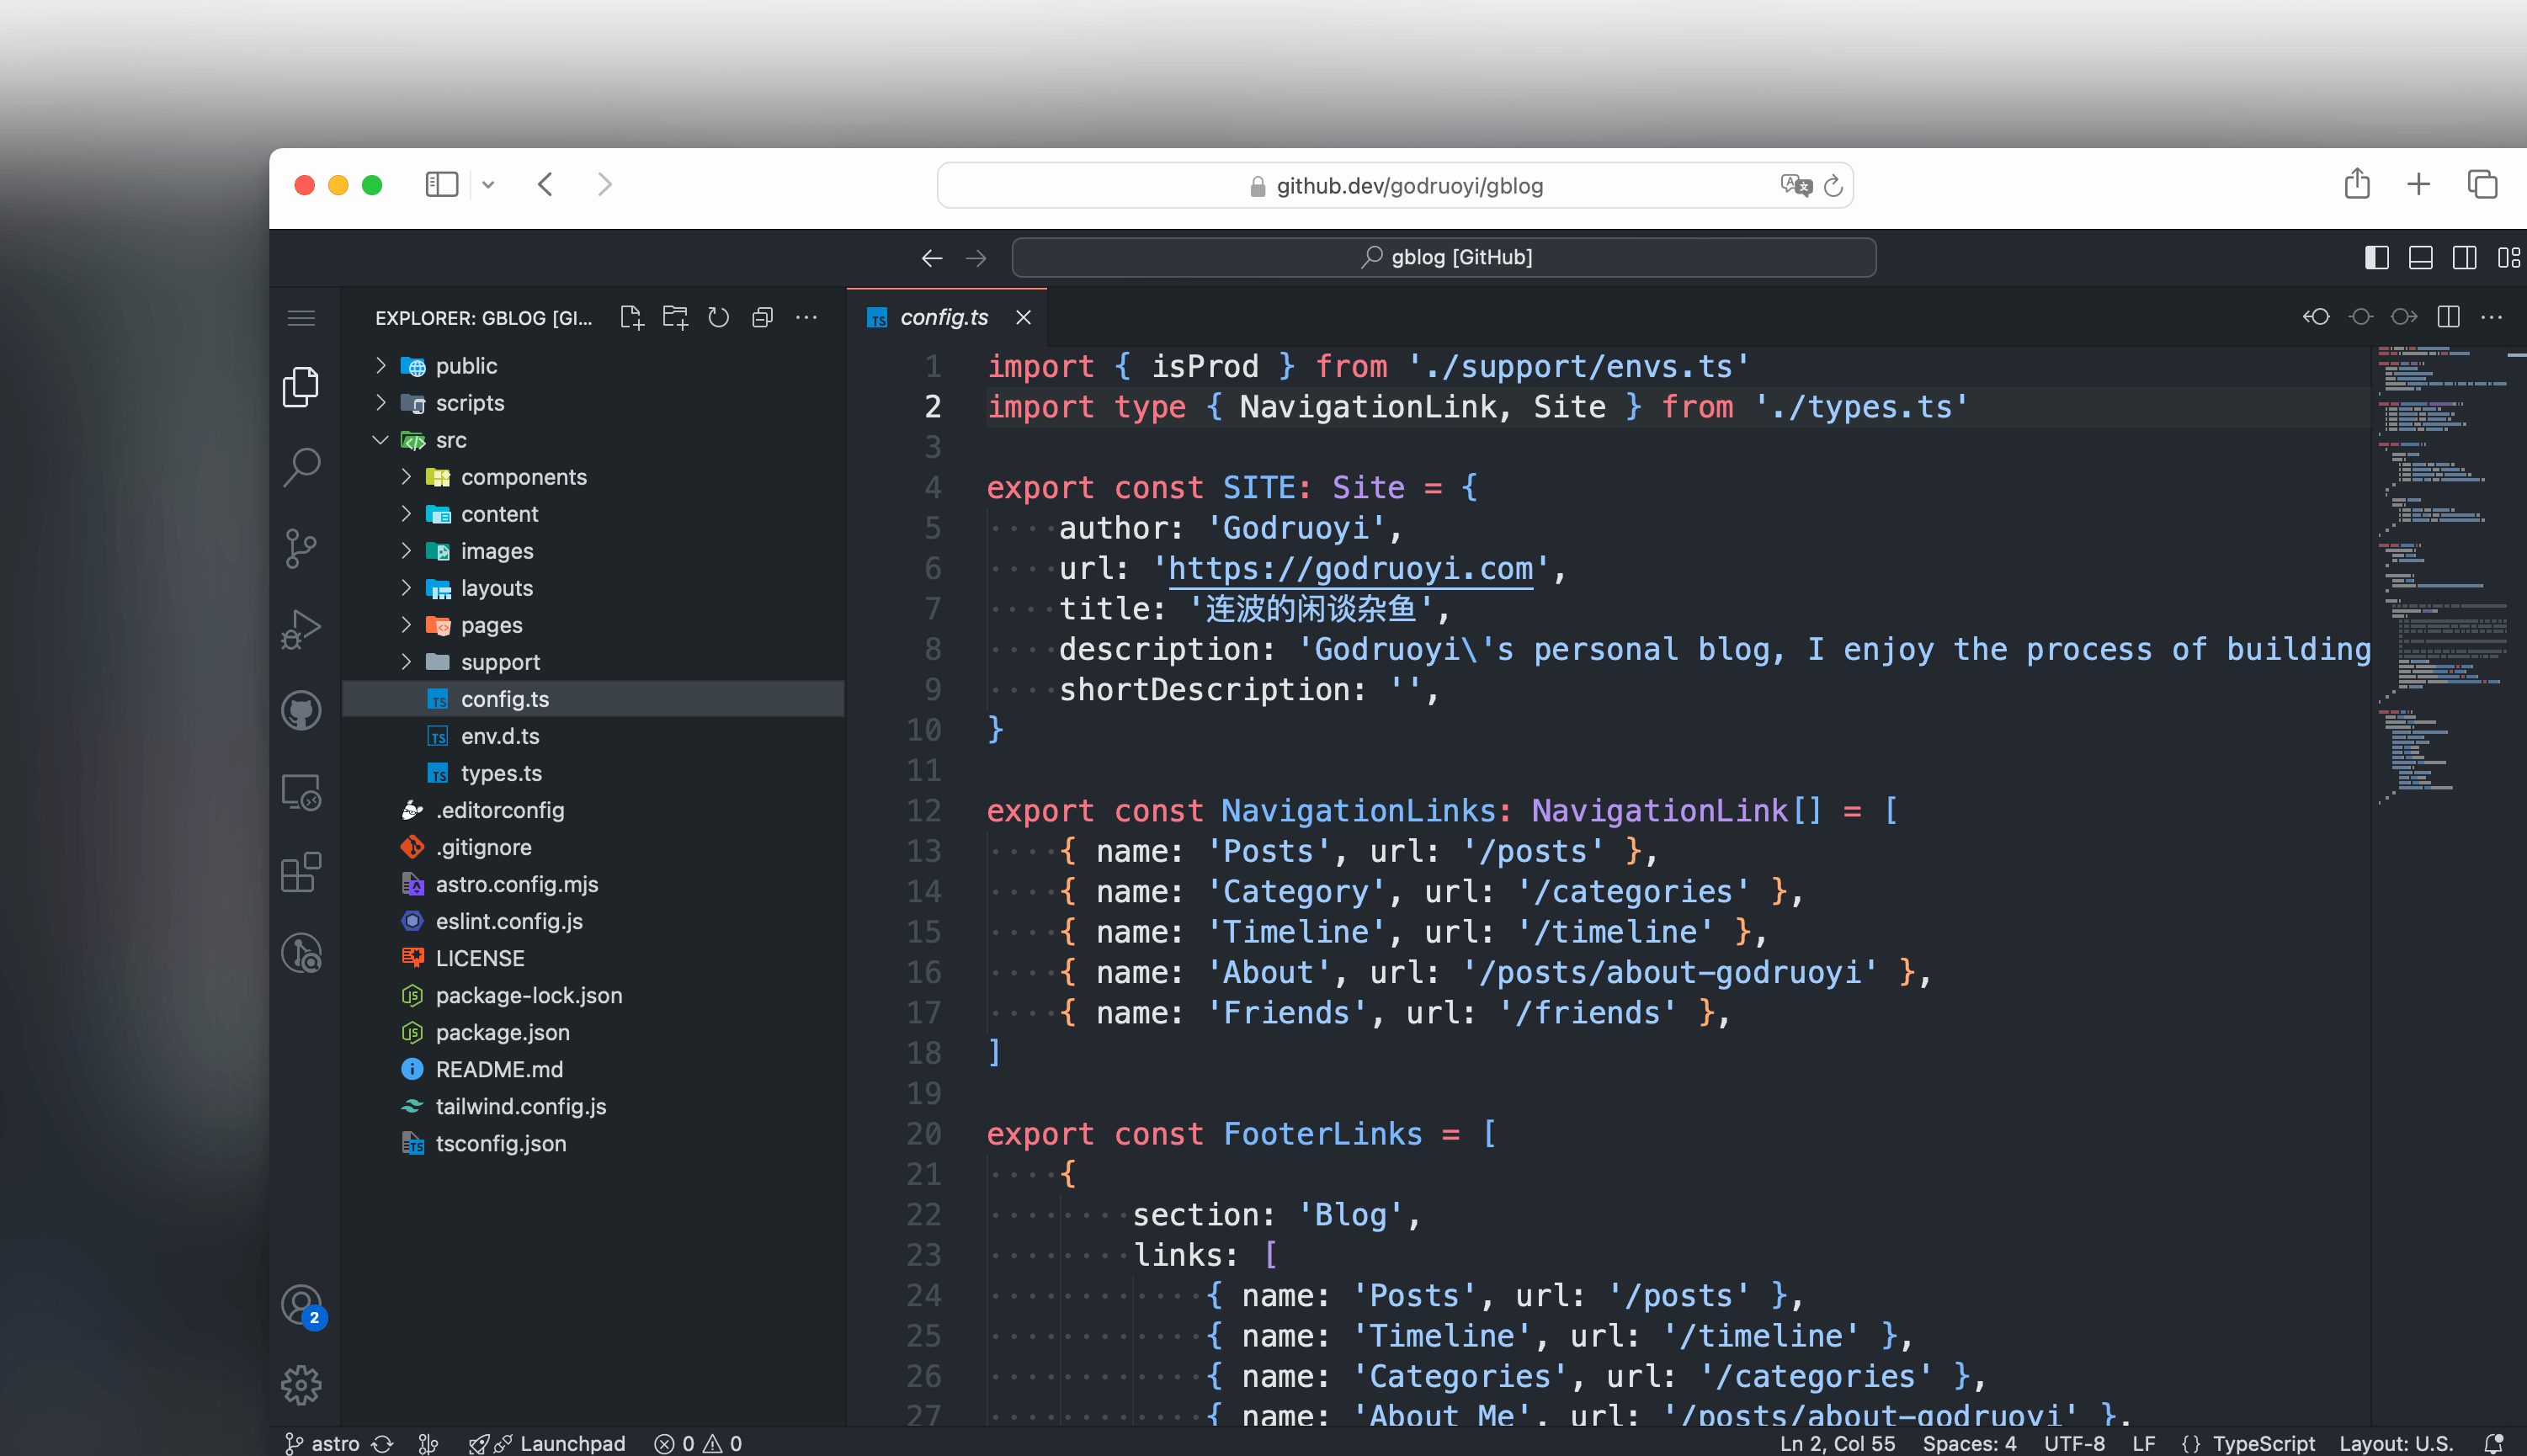Go back in editor navigation history
The width and height of the screenshot is (2527, 1456).
(932, 258)
